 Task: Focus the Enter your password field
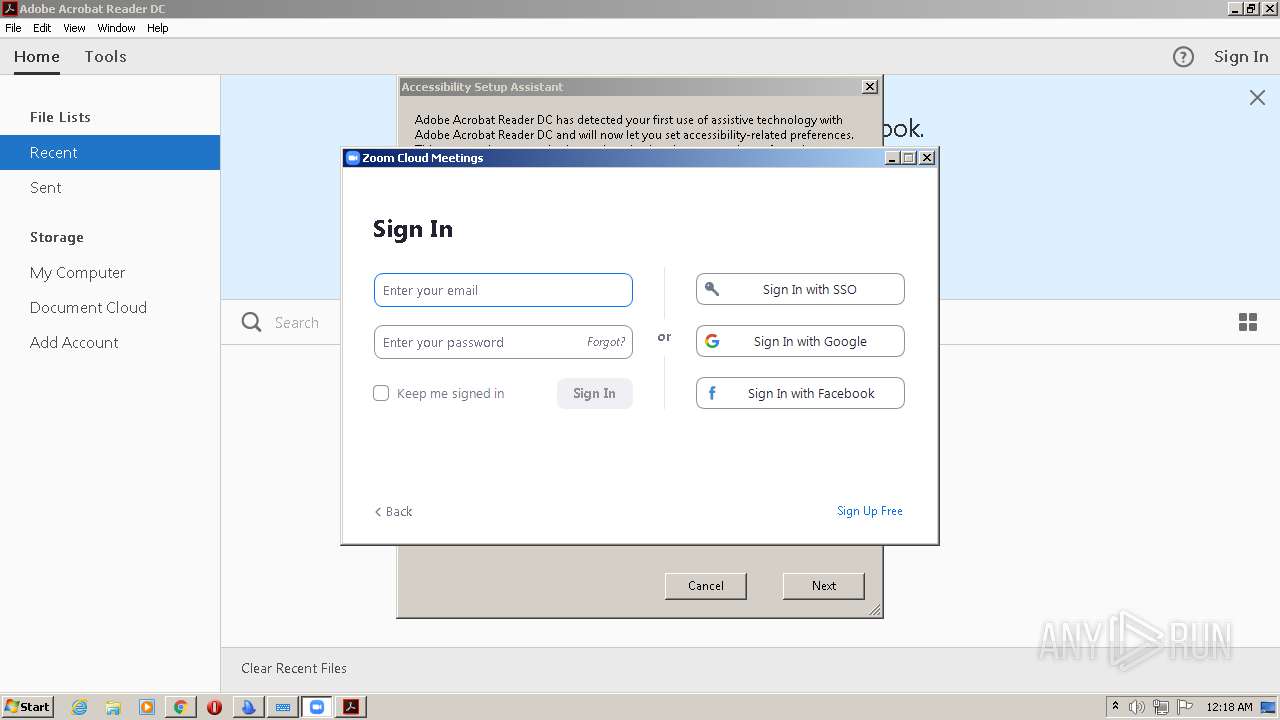[503, 342]
